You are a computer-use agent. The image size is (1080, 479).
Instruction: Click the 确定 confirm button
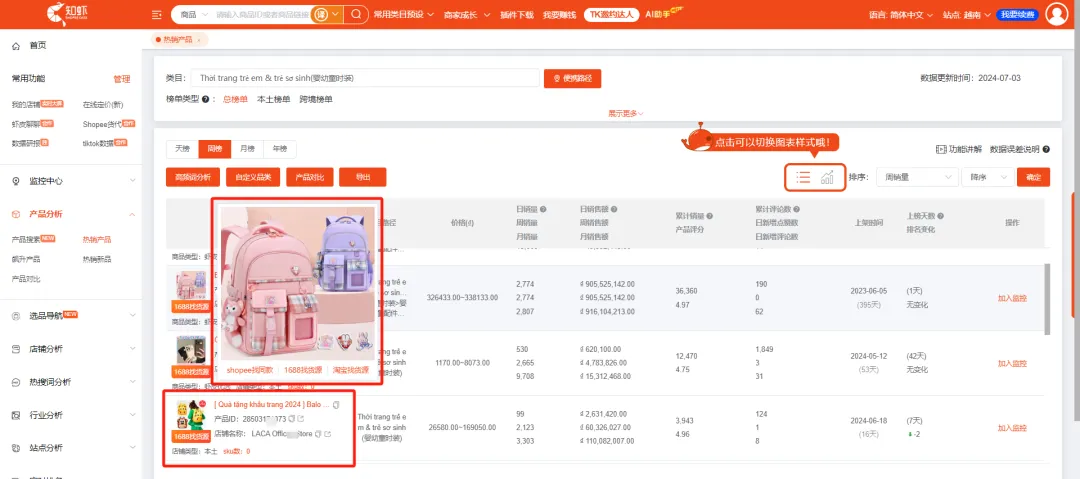[x=1033, y=177]
